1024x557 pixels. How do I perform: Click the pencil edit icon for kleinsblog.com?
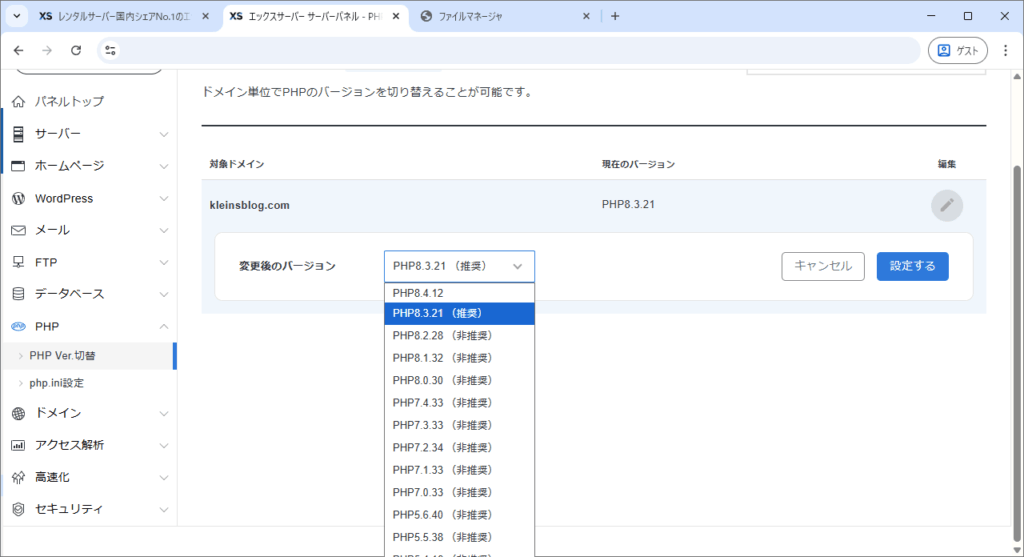point(946,205)
